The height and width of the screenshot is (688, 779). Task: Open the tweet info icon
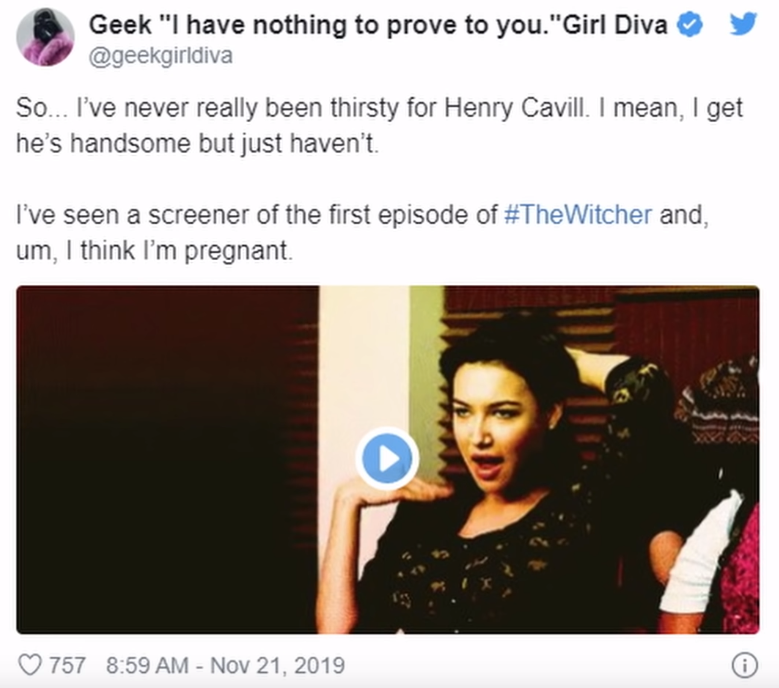pyautogui.click(x=744, y=665)
